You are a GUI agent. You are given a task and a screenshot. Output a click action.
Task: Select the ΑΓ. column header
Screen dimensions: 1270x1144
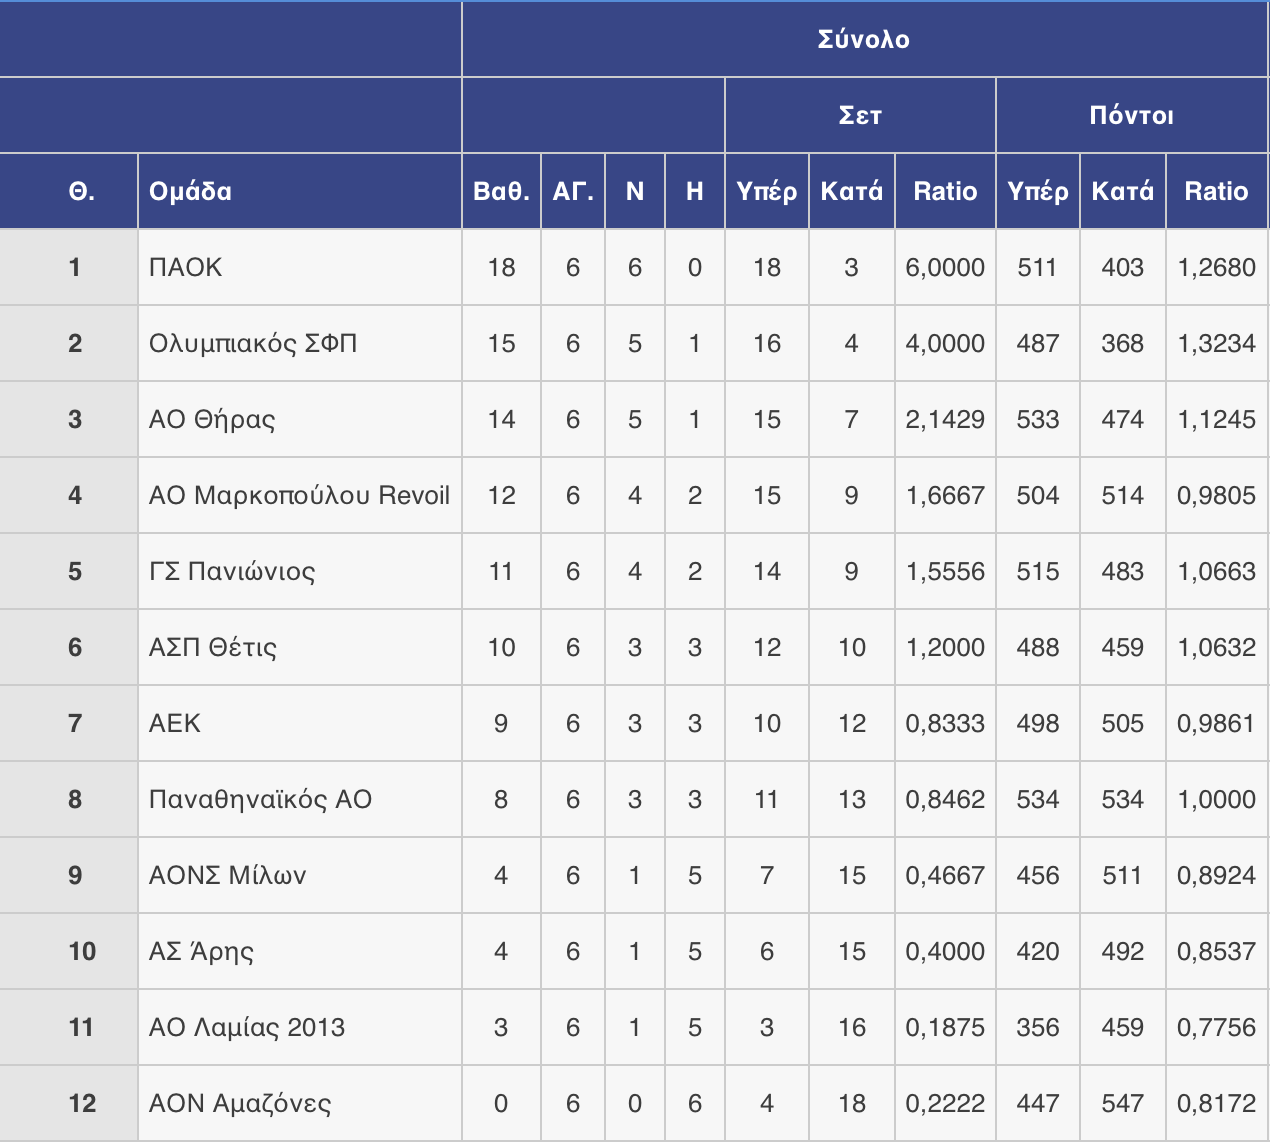573,191
